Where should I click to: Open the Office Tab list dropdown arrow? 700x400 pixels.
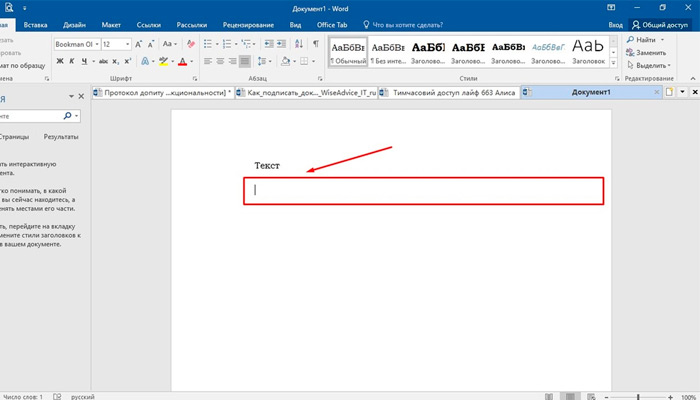[x=682, y=92]
